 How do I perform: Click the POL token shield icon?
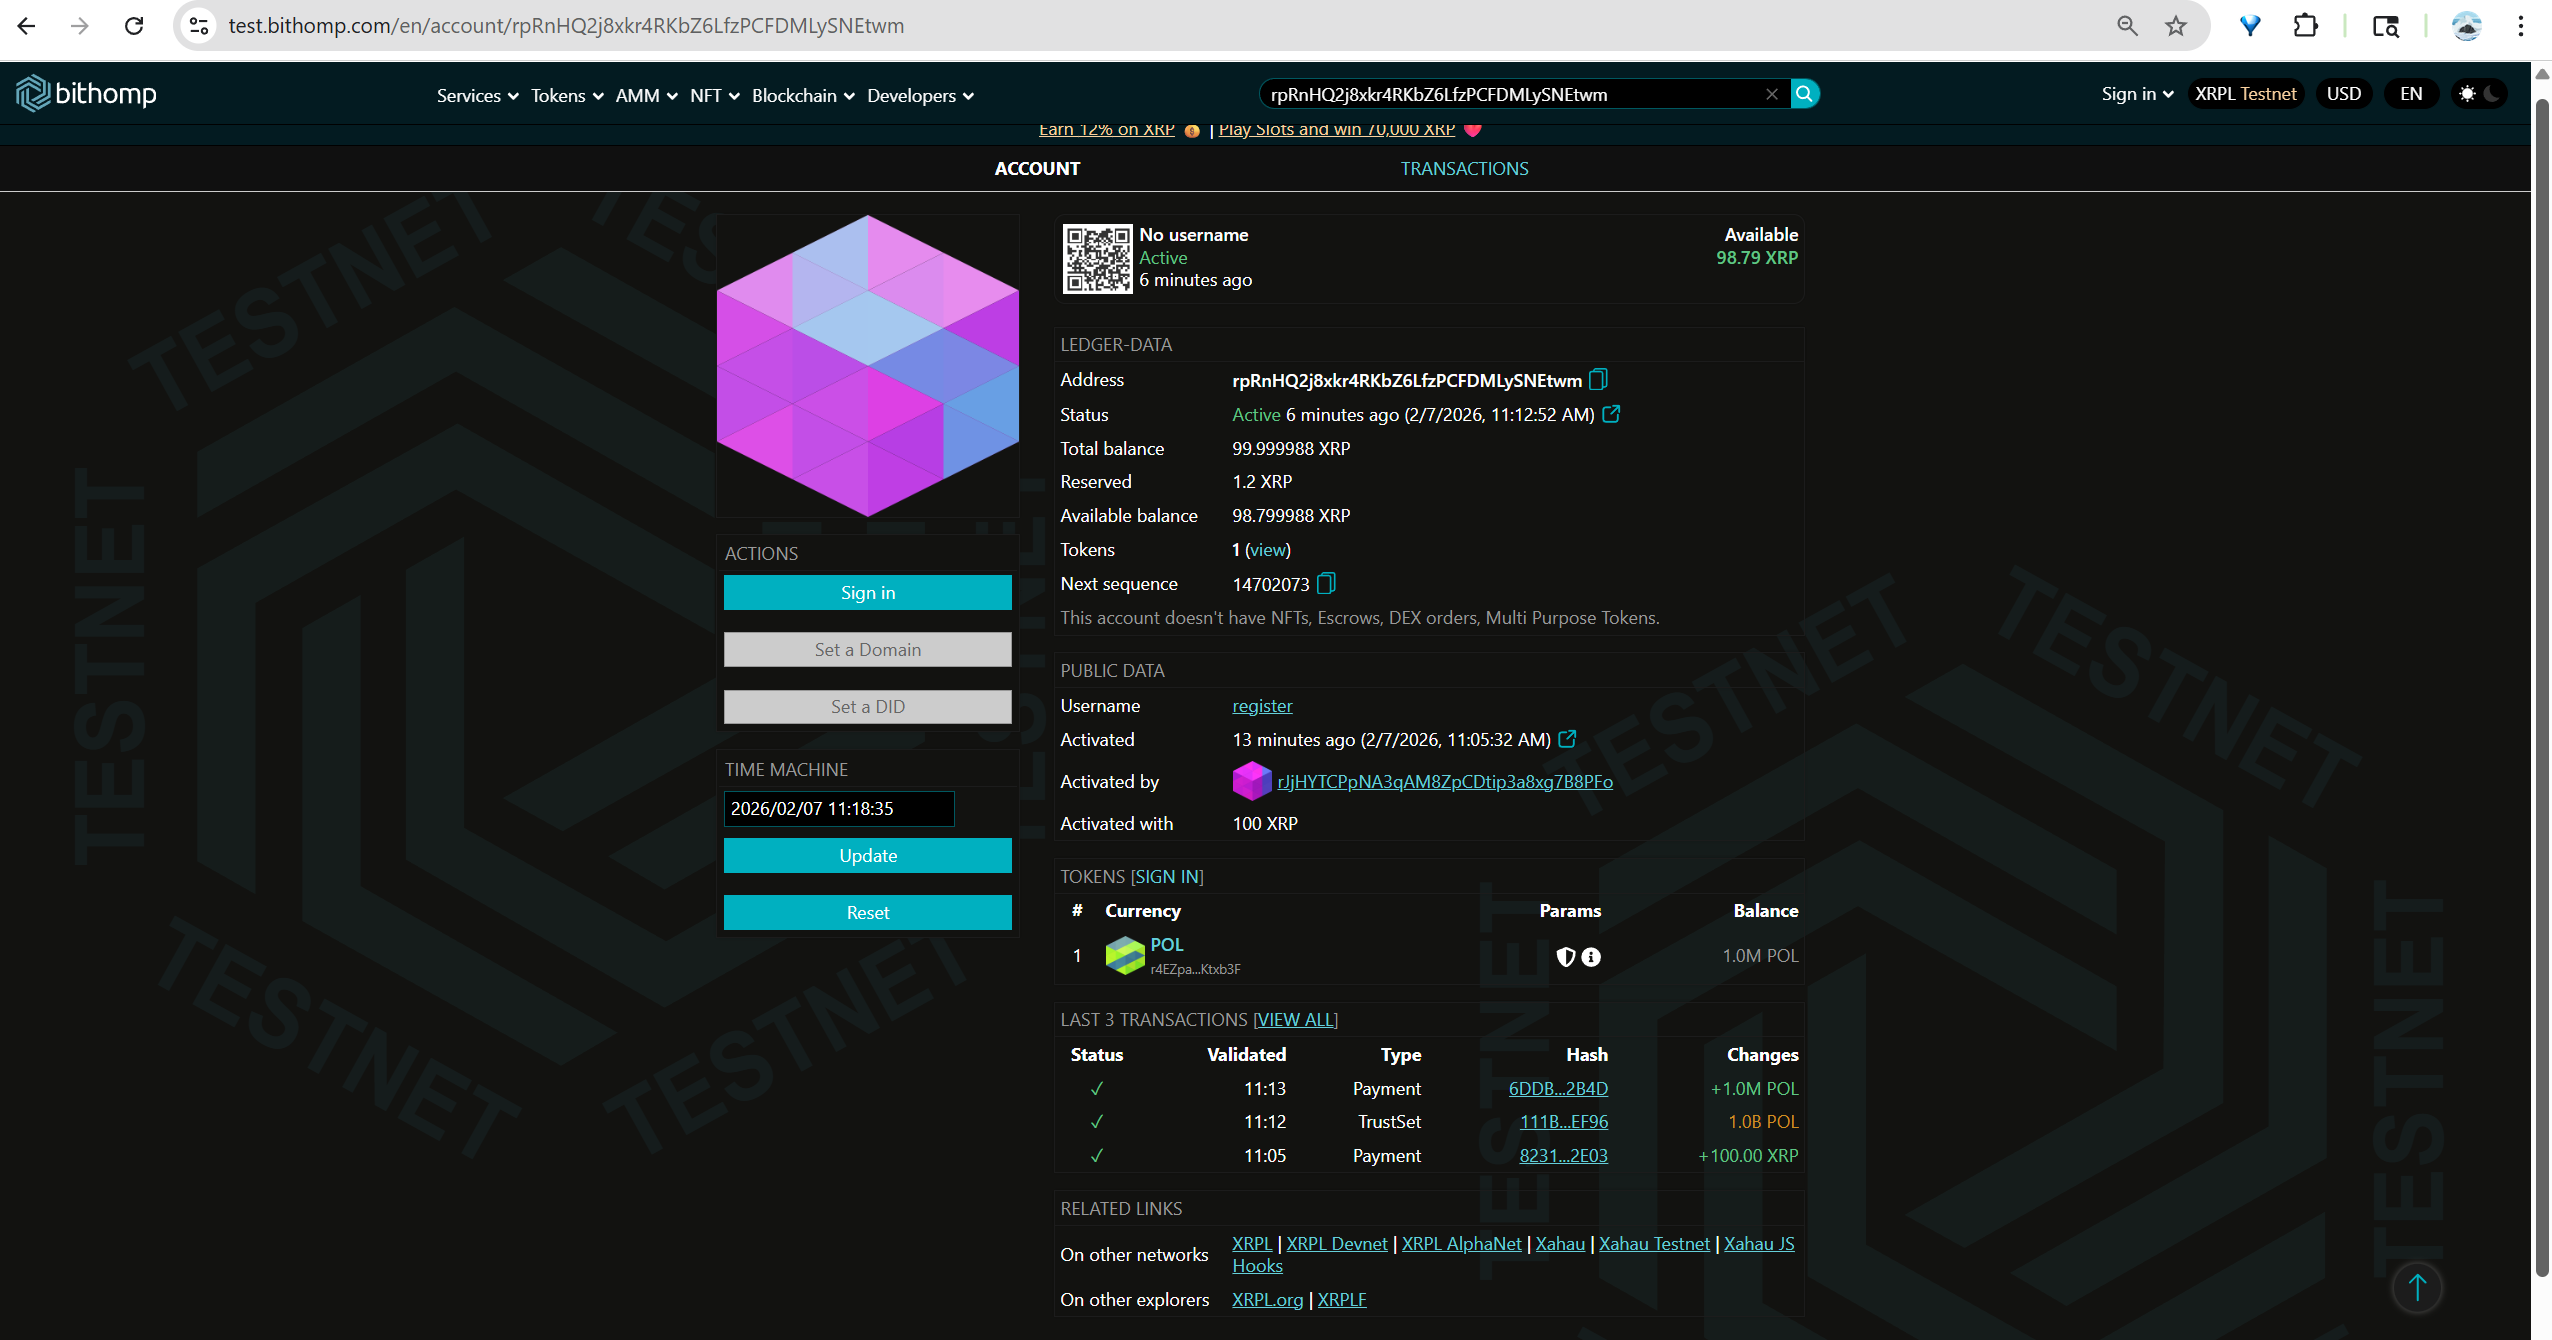(1566, 957)
